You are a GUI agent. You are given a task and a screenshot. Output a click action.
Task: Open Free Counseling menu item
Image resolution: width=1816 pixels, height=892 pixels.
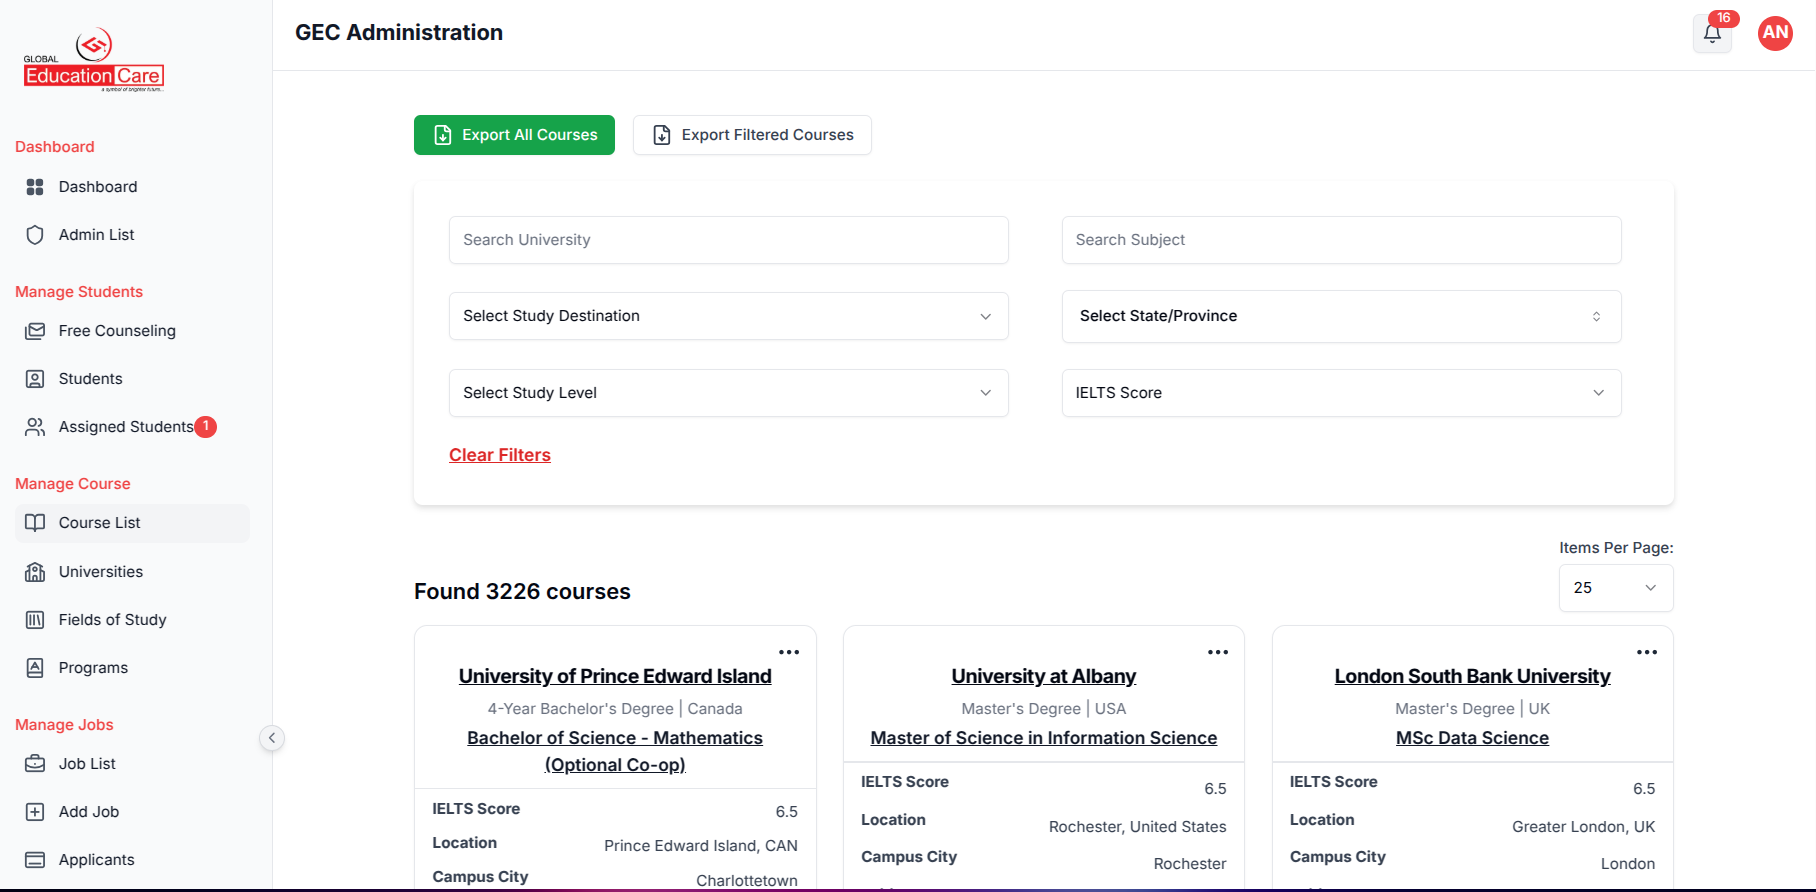pos(116,331)
